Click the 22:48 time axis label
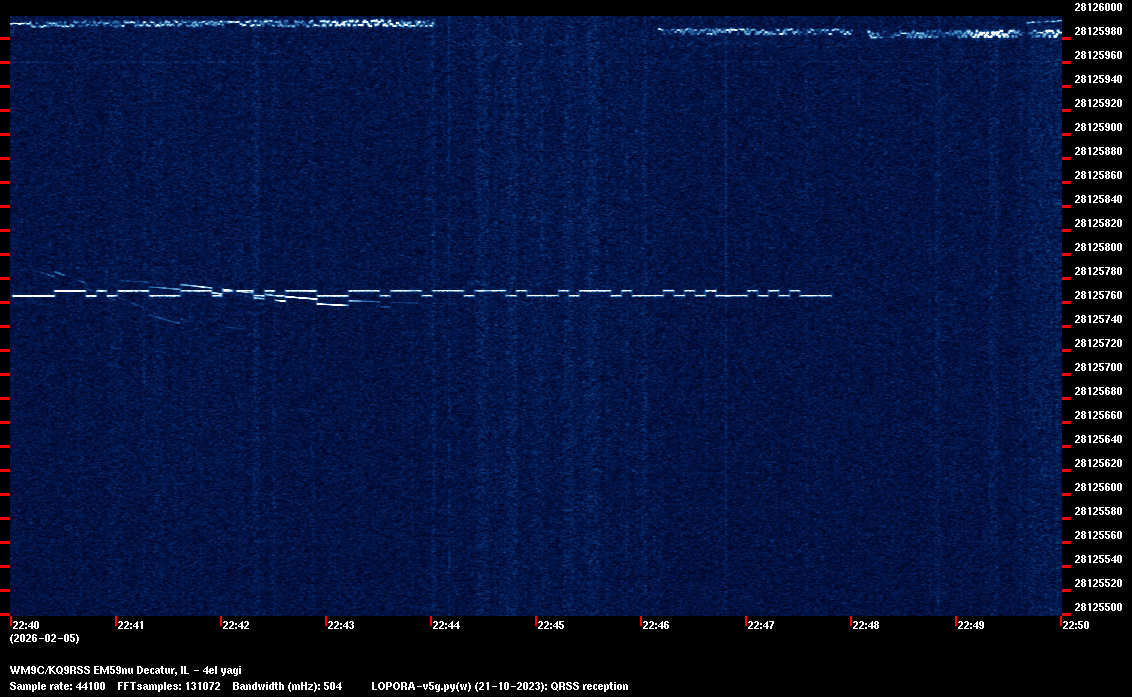 [865, 626]
